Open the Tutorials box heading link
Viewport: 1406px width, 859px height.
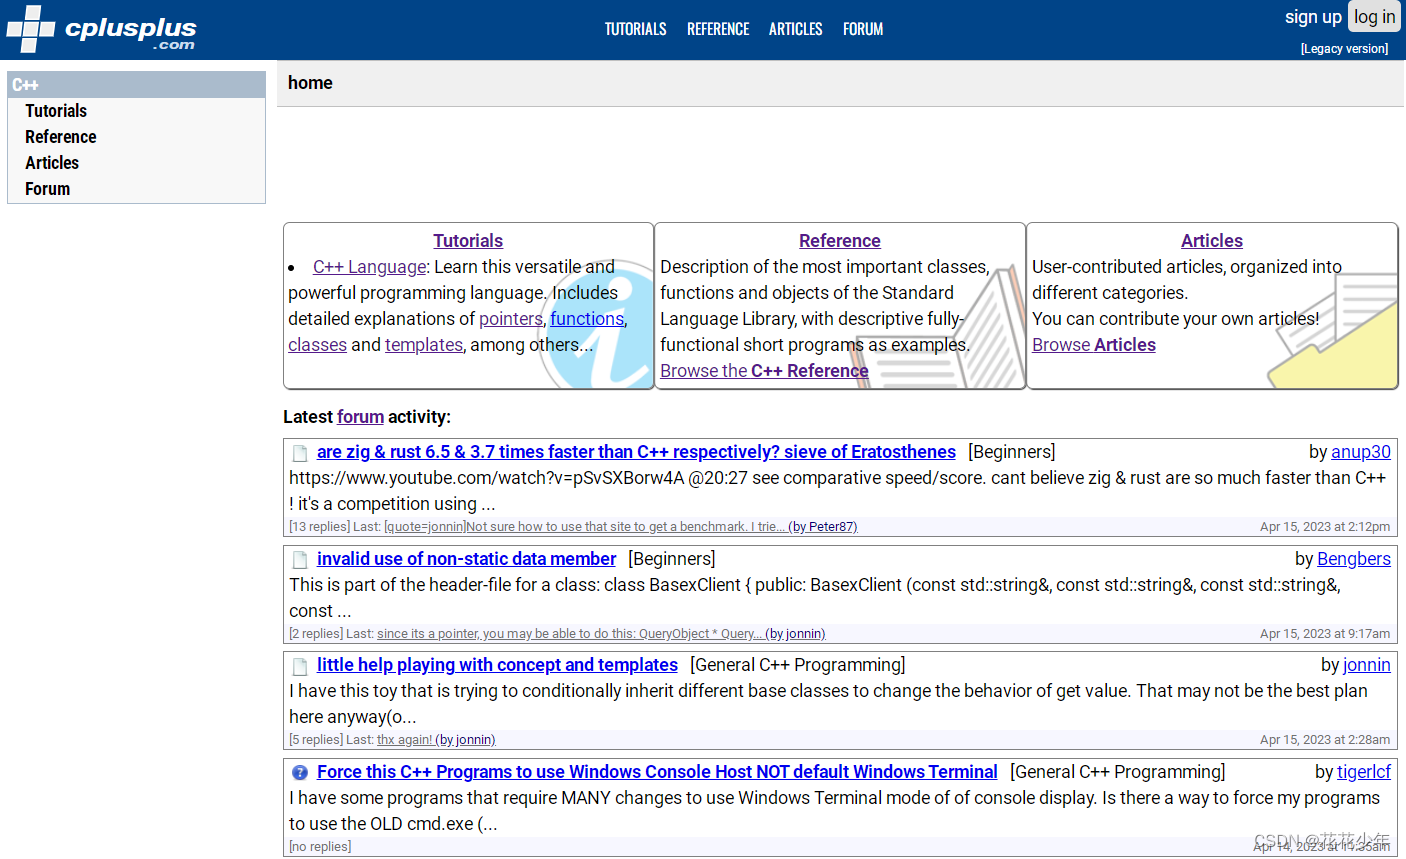tap(468, 241)
